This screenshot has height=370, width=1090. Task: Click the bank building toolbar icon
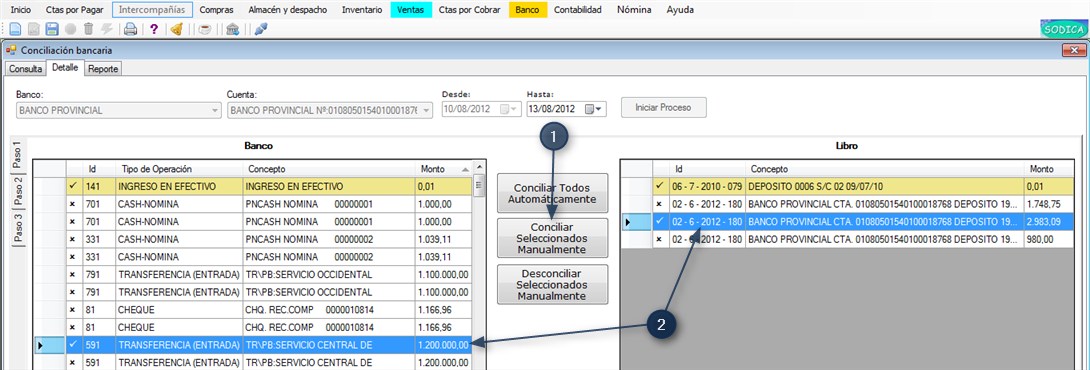pos(233,29)
